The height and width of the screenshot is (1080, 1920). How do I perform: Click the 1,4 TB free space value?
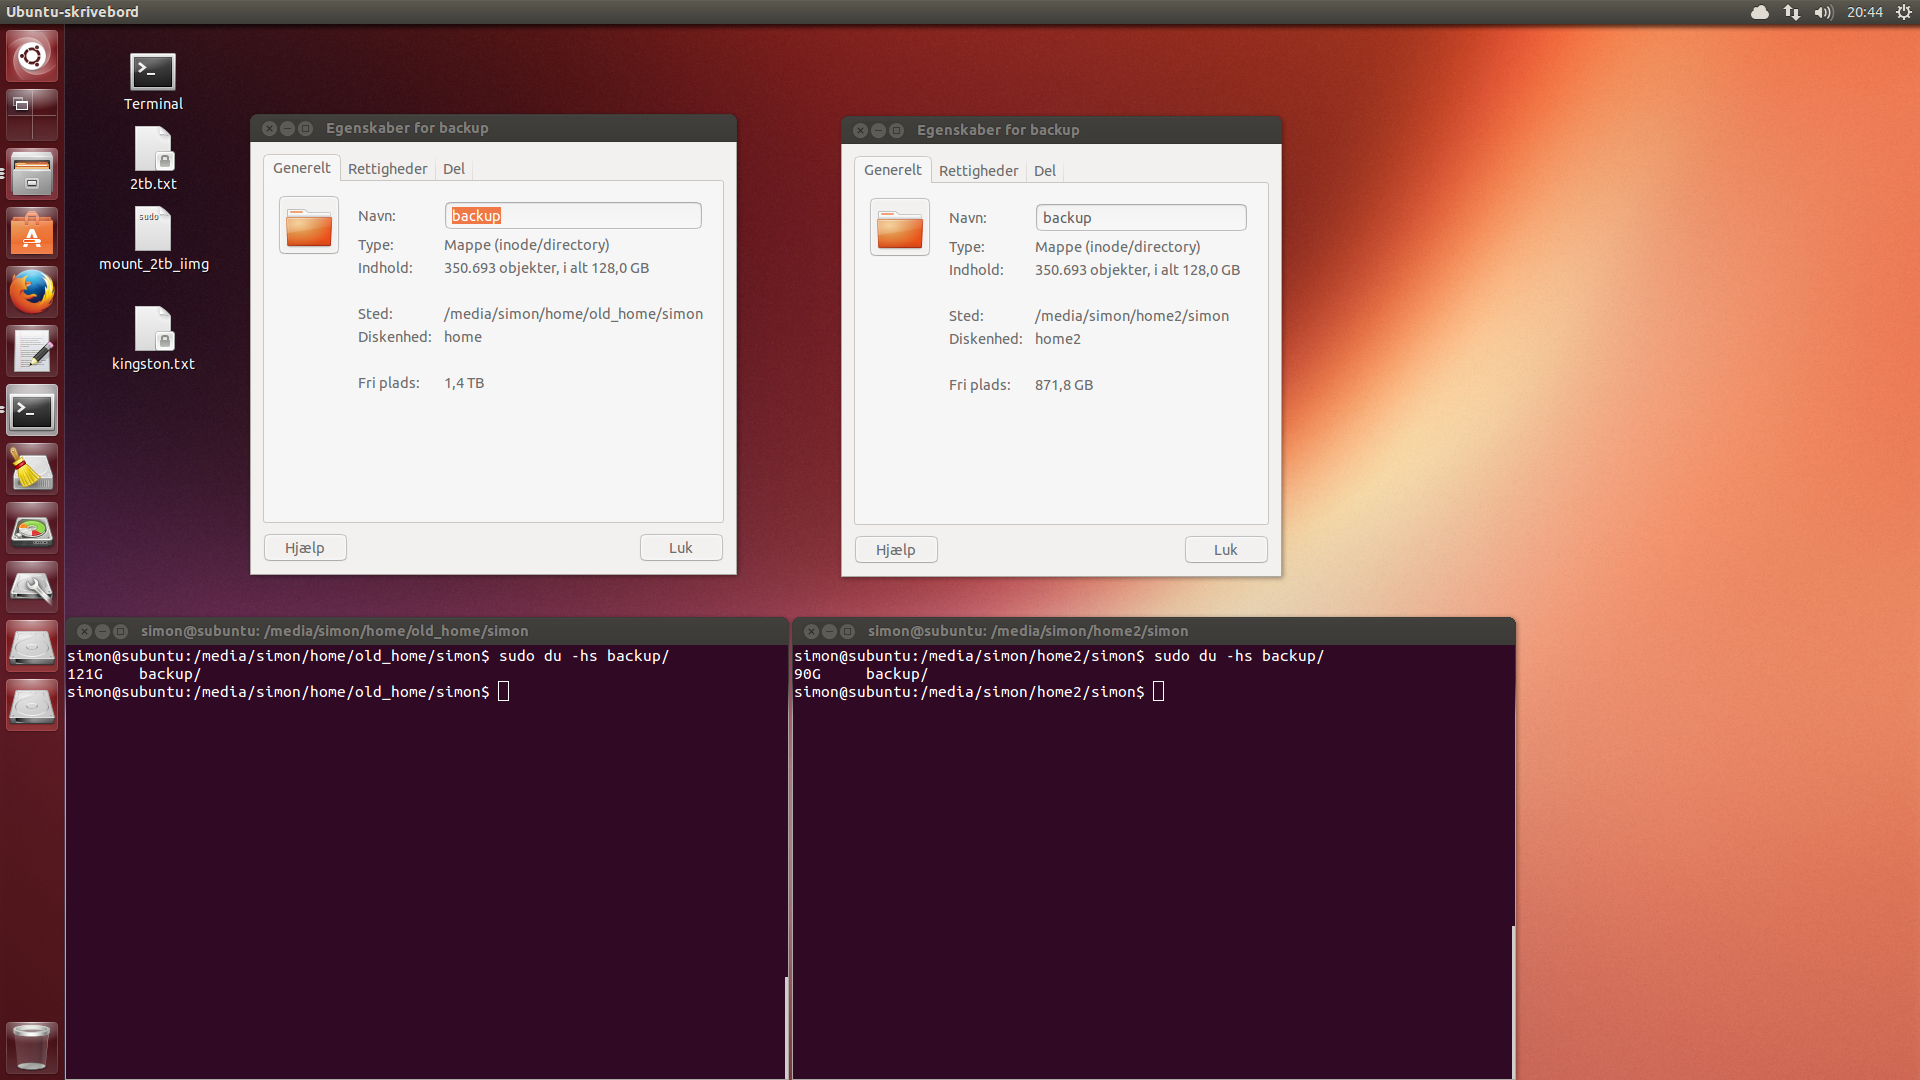point(464,383)
